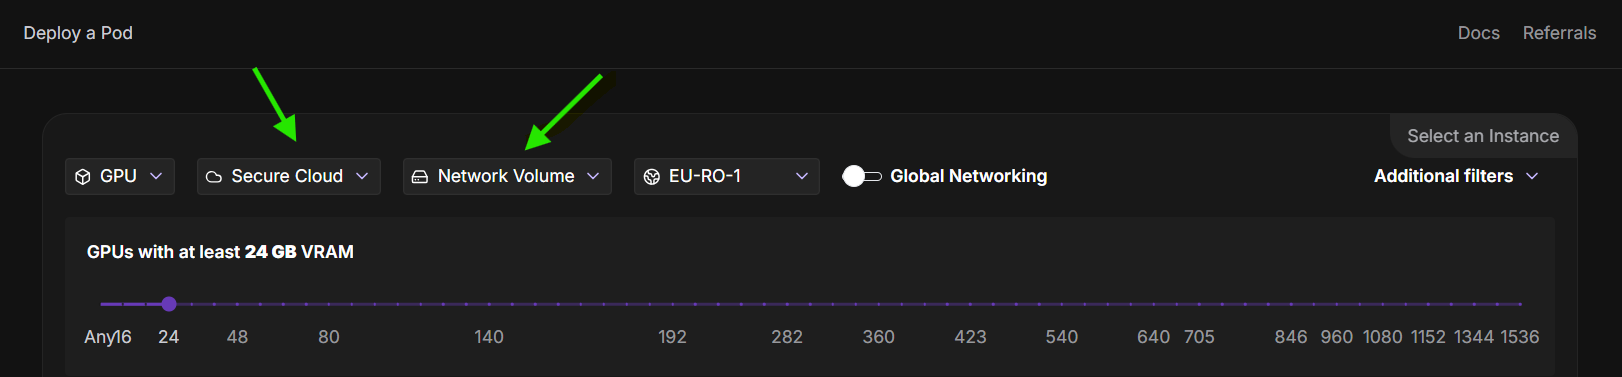The height and width of the screenshot is (377, 1622).
Task: Set VRAM slider to 80 mark
Action: pos(329,304)
